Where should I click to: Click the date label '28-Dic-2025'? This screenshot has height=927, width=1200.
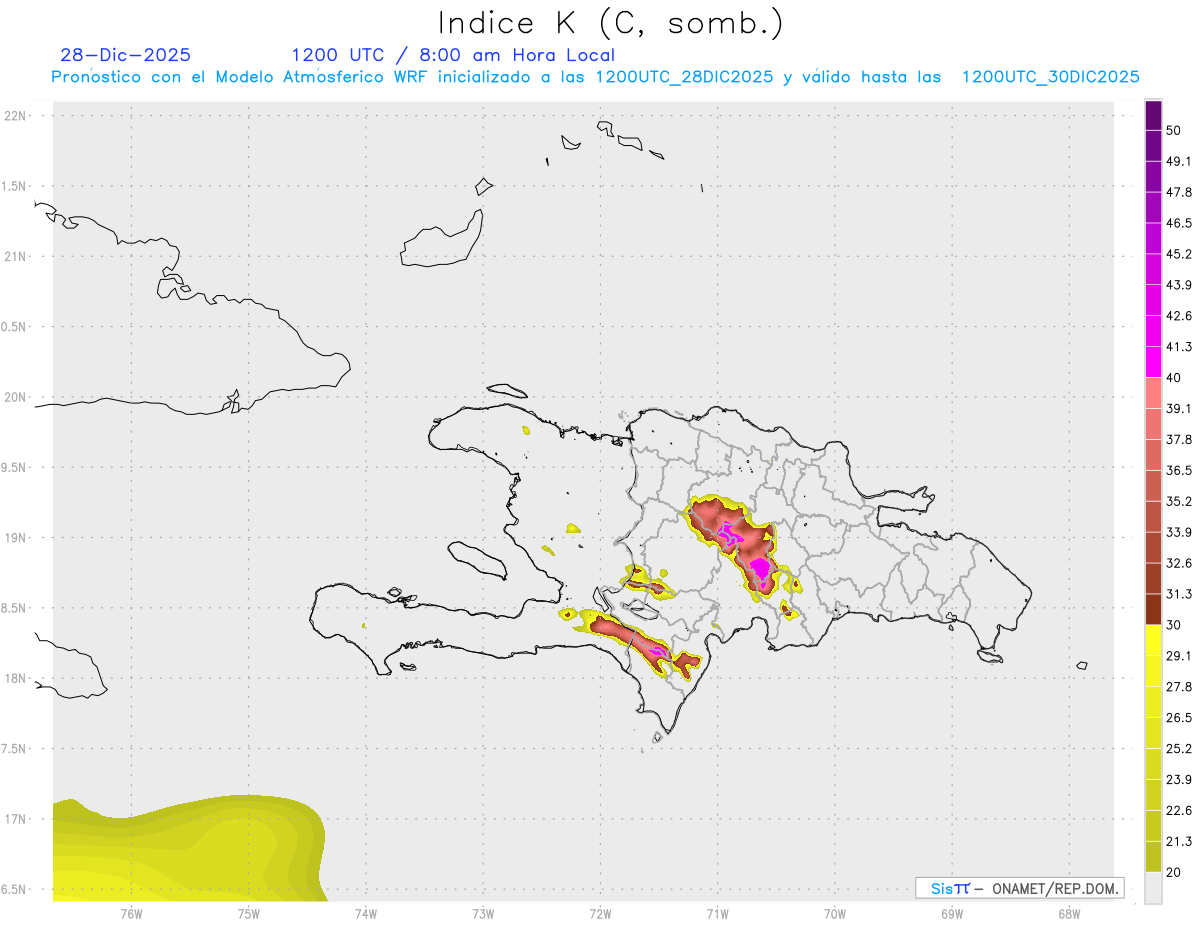tap(125, 55)
